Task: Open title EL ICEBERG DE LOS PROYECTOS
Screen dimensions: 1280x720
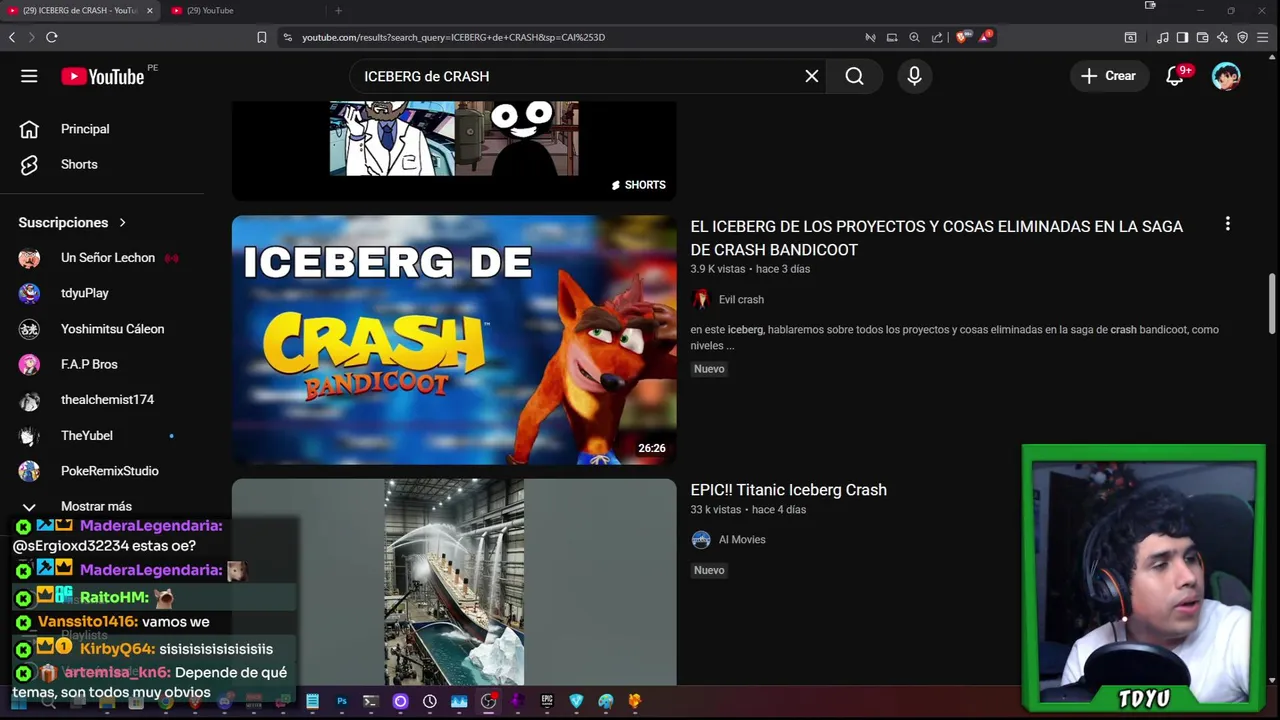Action: click(x=936, y=238)
